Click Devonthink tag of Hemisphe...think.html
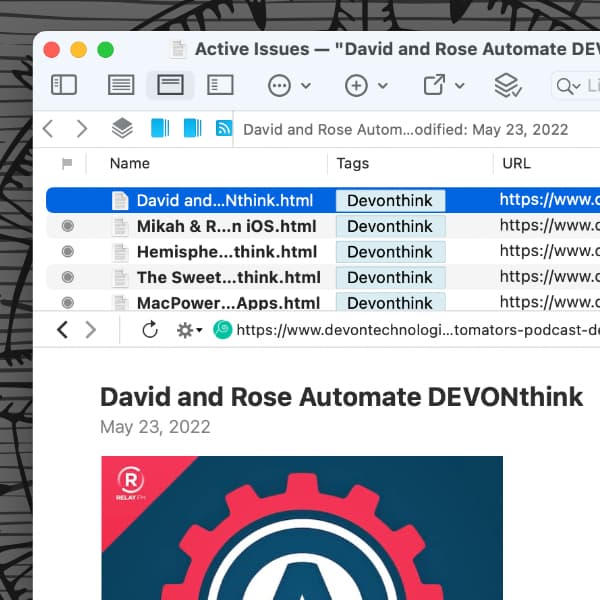 (x=390, y=252)
